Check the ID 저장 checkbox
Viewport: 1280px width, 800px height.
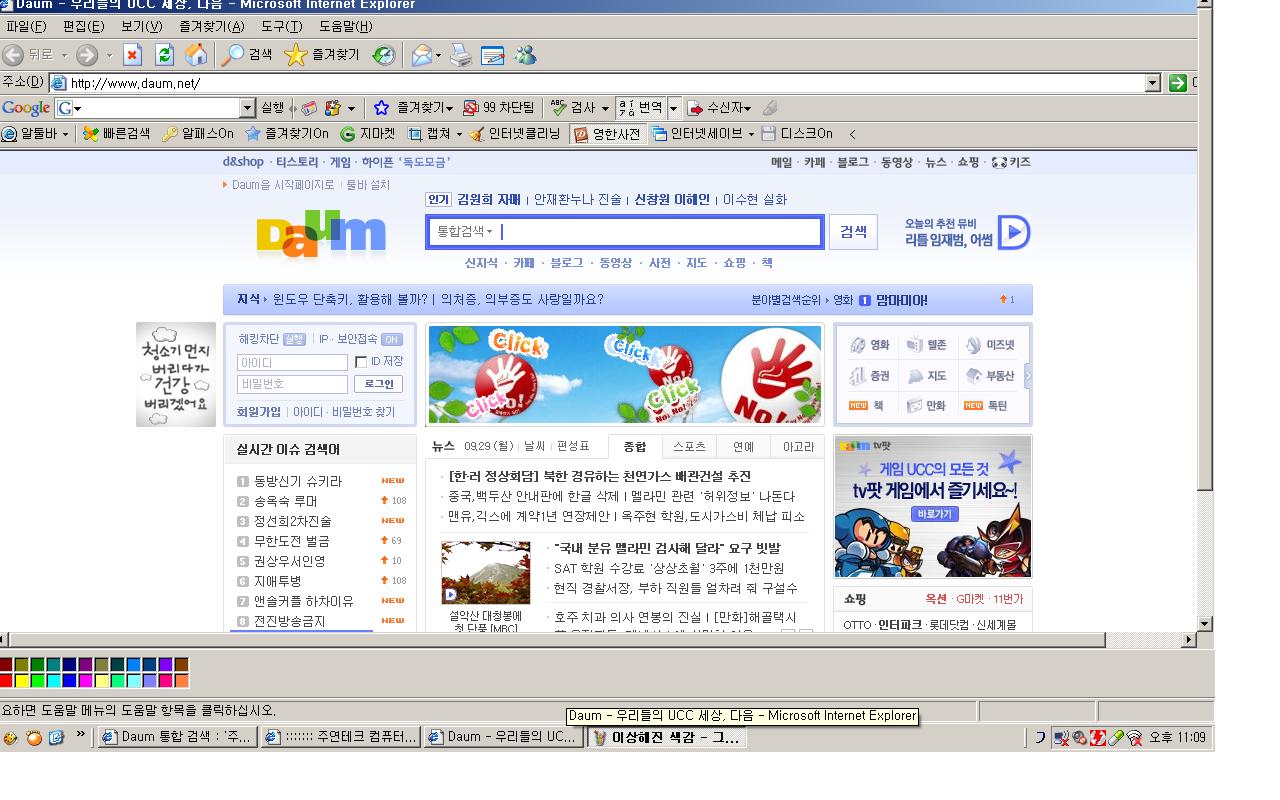click(x=361, y=362)
